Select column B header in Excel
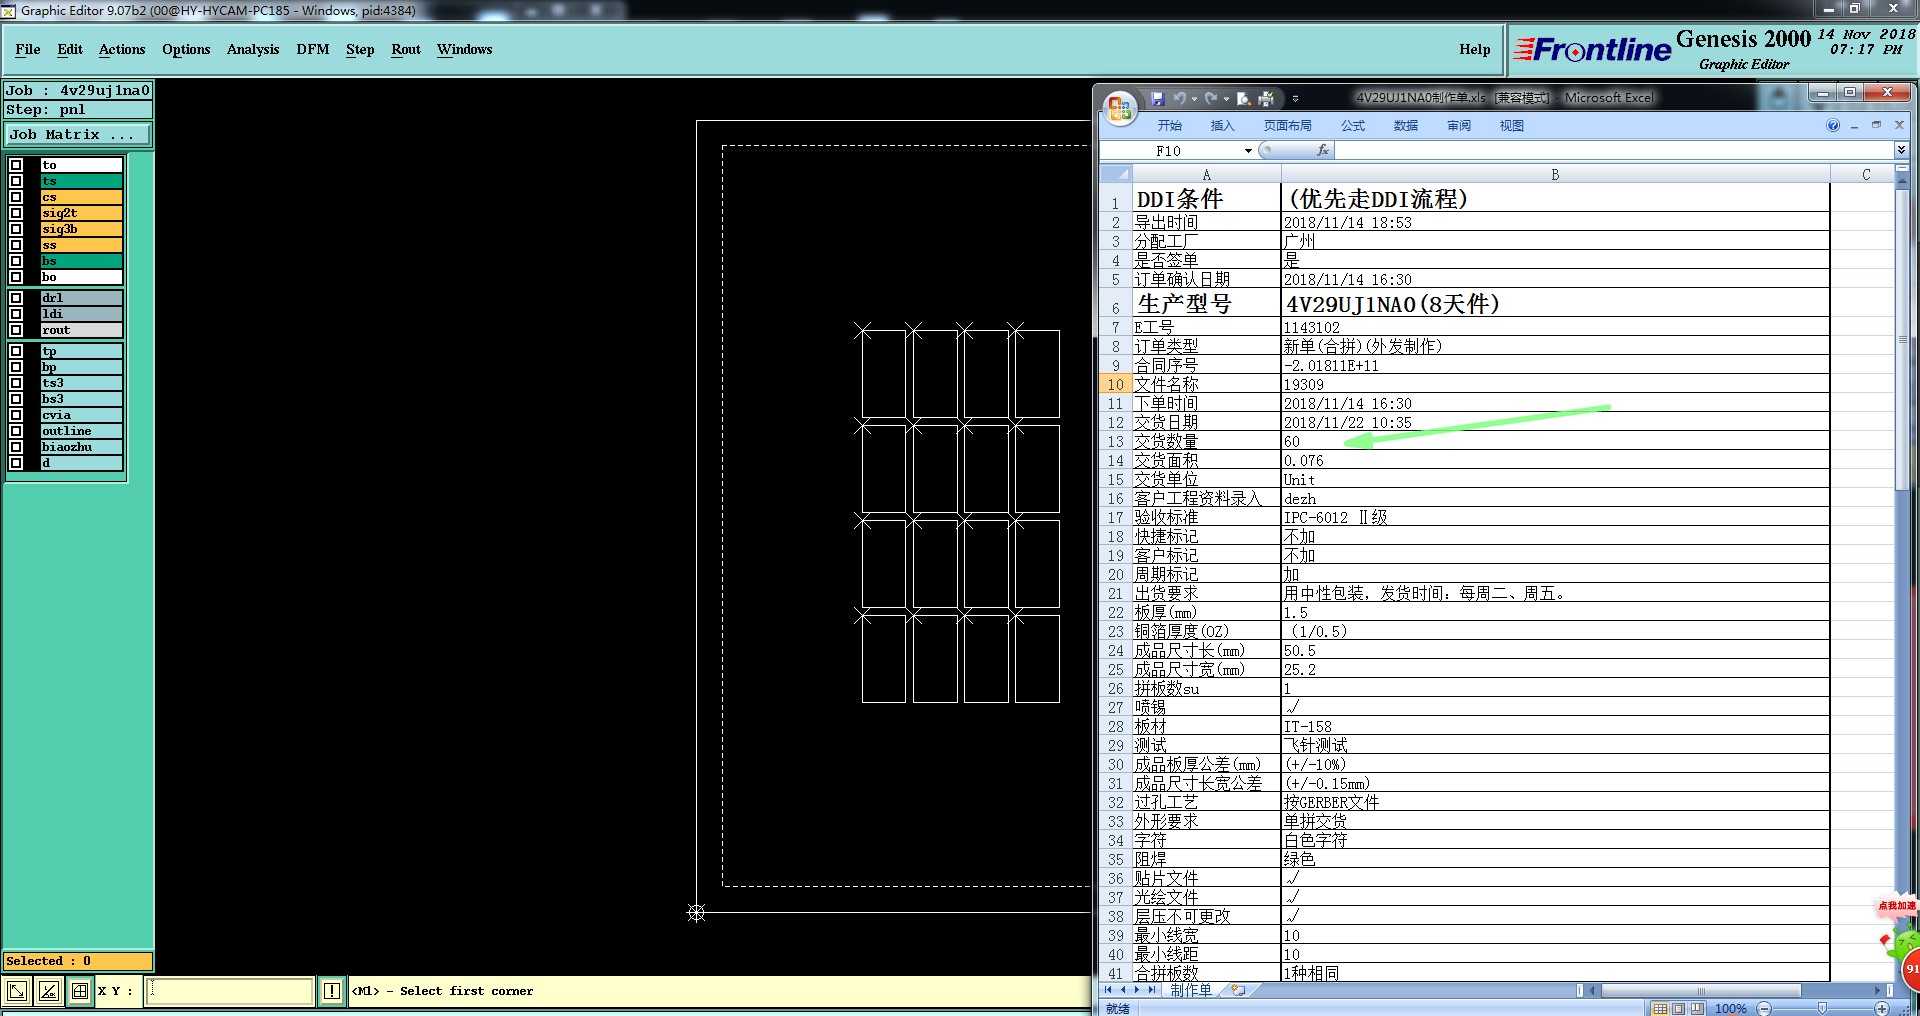 [1555, 174]
